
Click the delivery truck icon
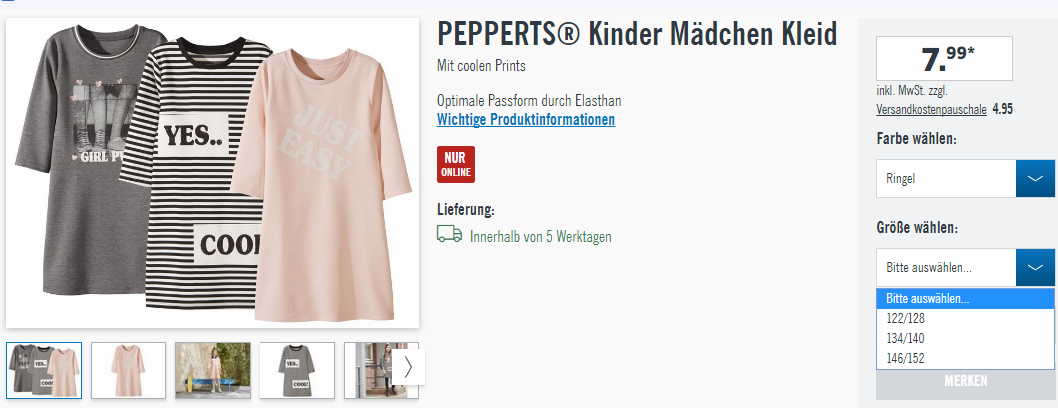[x=449, y=234]
